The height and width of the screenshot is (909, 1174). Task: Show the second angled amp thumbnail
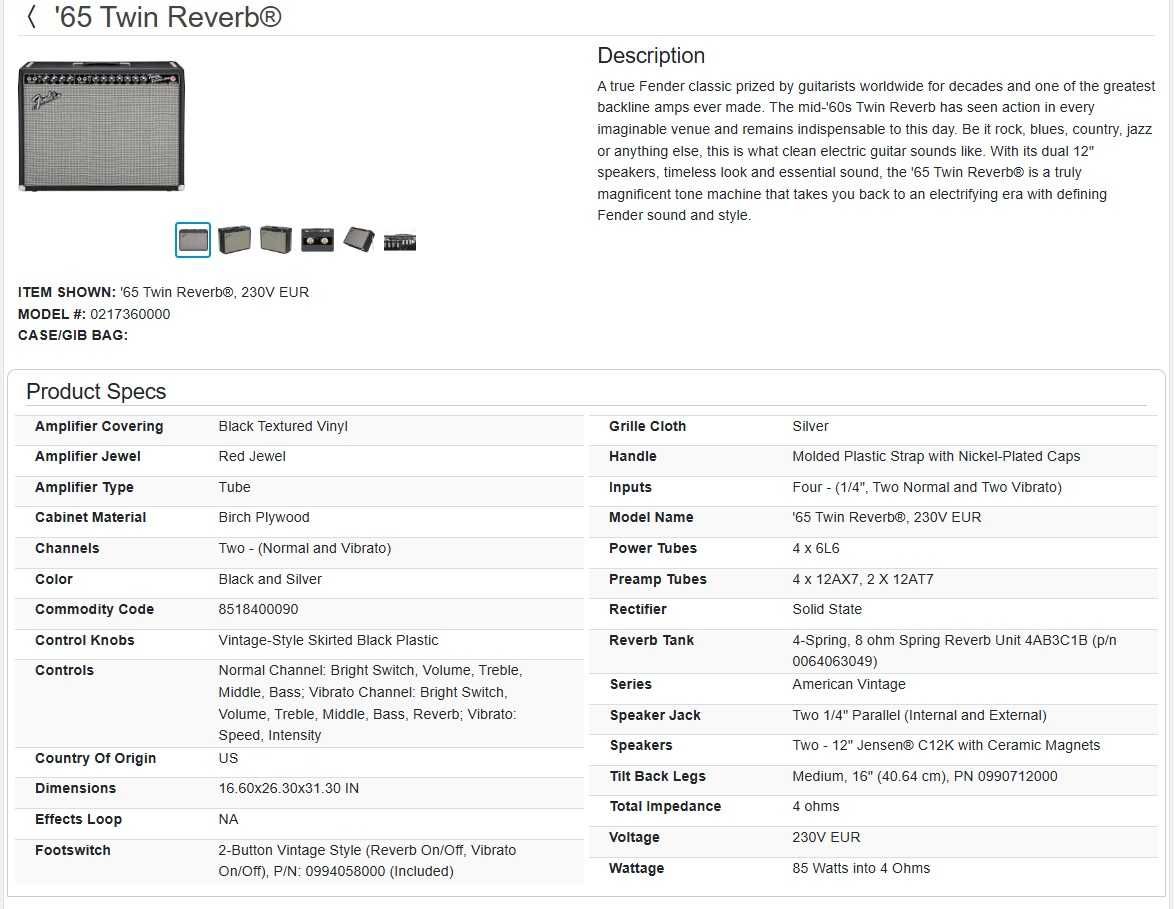pyautogui.click(x=234, y=240)
